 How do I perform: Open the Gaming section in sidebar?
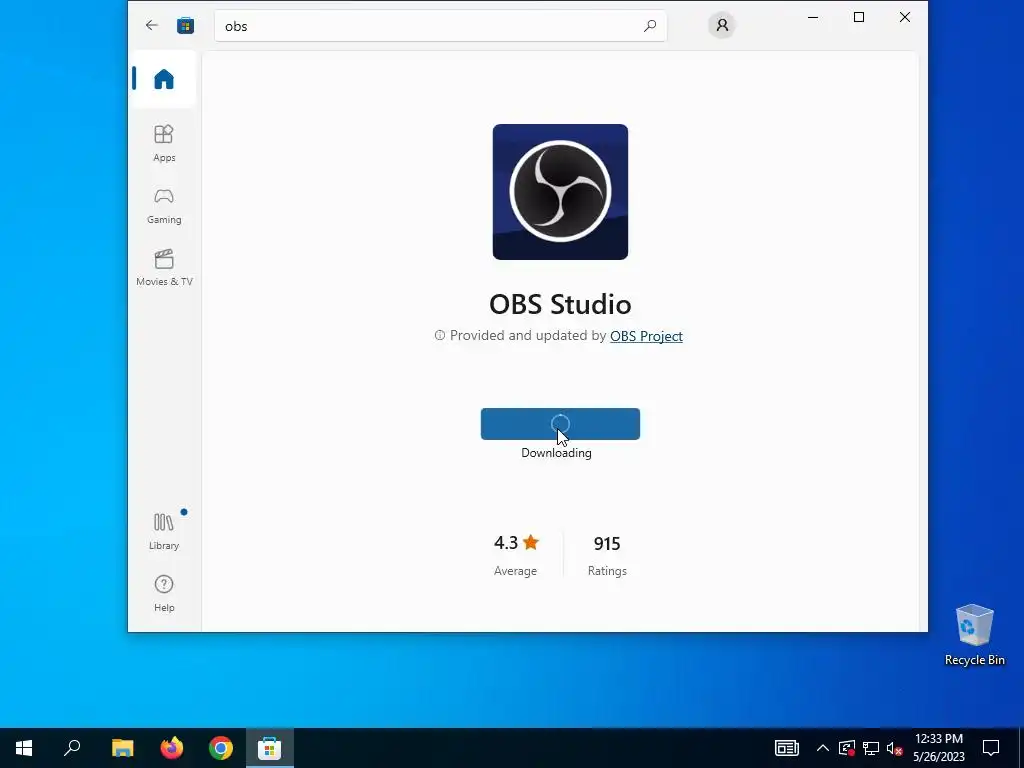[164, 206]
